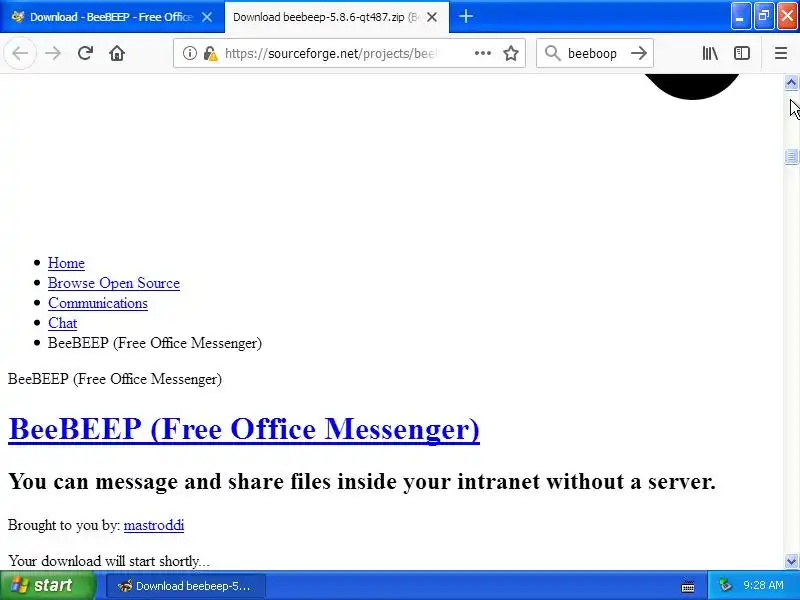The image size is (800, 600).
Task: Click scrollbar down arrow
Action: point(791,562)
